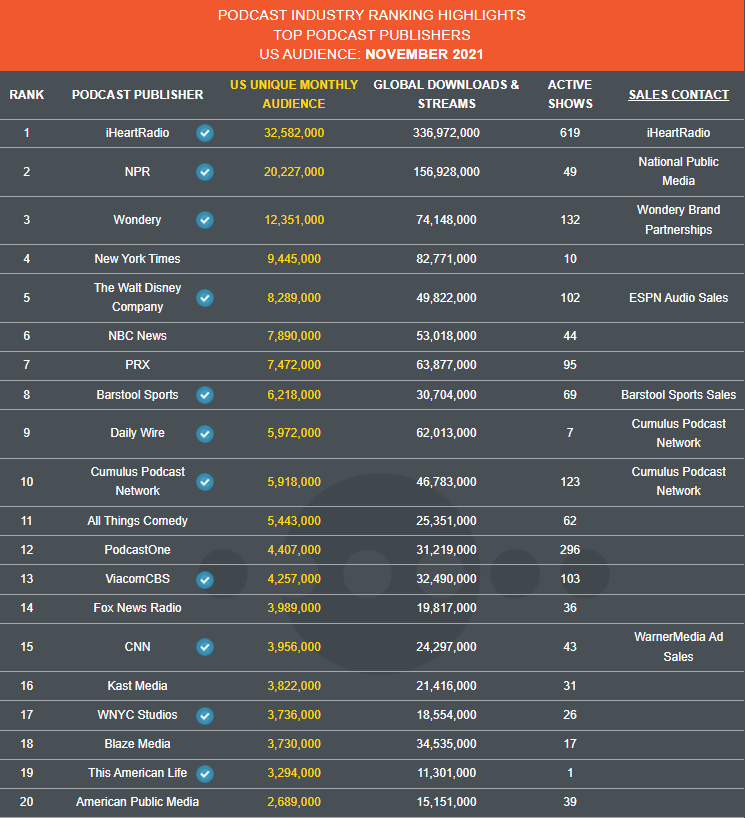Click the checkmark icon next to WNYC Studios
This screenshot has height=818, width=745.
pos(205,715)
